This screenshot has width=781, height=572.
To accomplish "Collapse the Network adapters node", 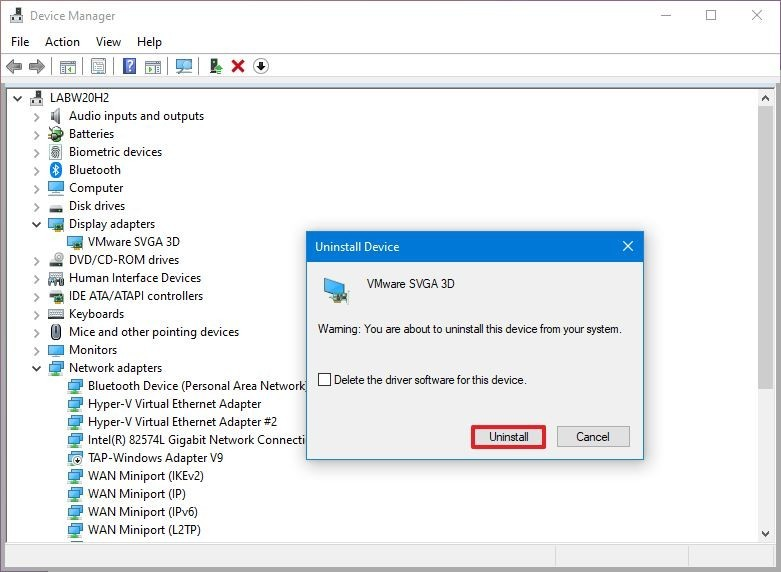I will (x=36, y=368).
